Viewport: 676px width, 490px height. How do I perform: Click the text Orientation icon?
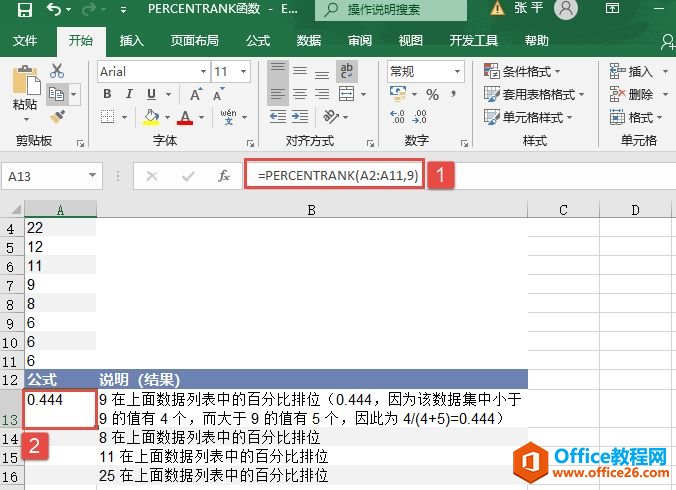(x=331, y=116)
